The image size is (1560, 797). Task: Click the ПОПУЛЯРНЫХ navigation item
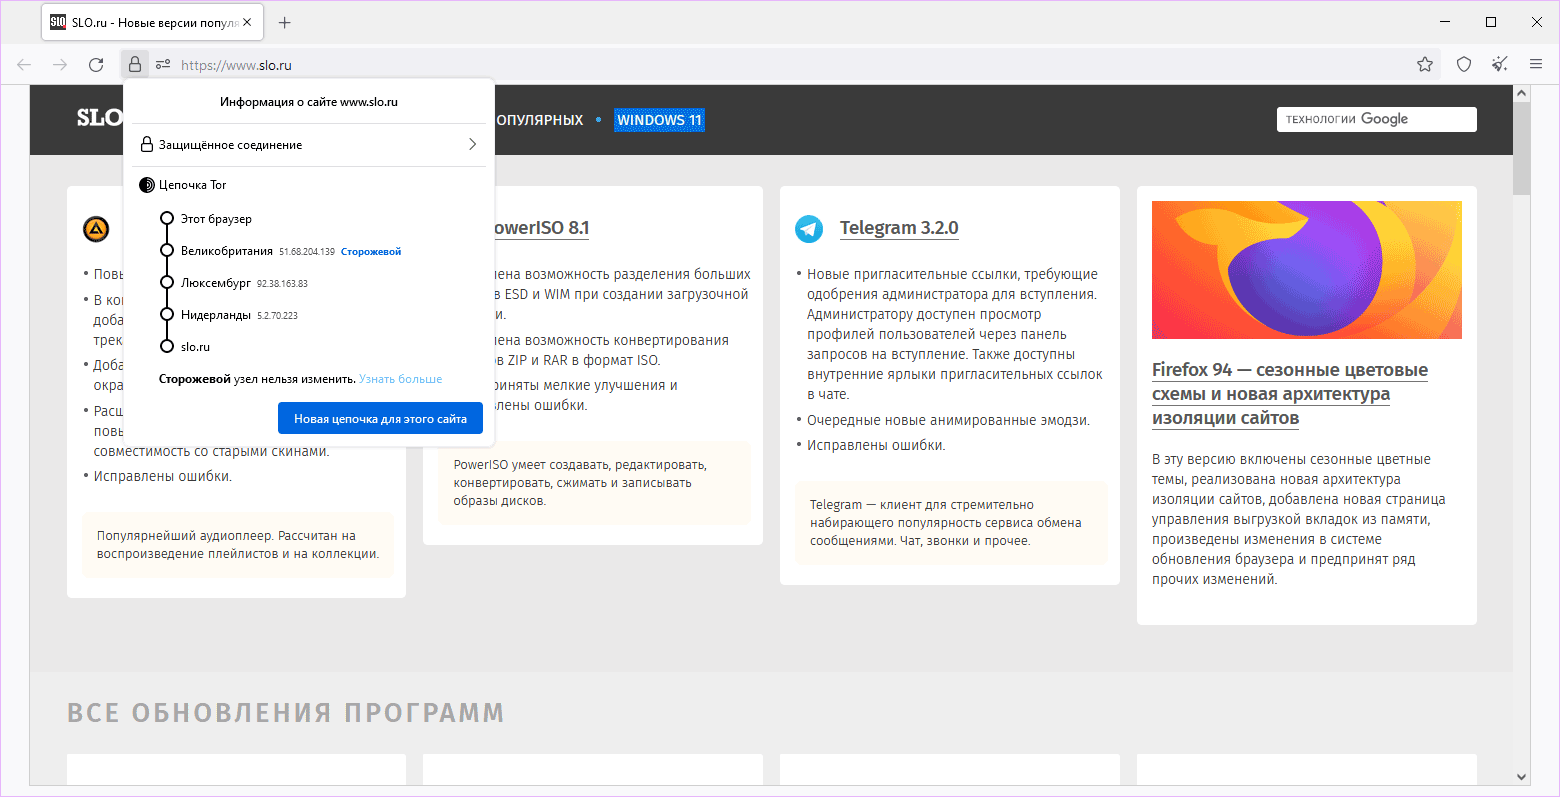point(539,120)
